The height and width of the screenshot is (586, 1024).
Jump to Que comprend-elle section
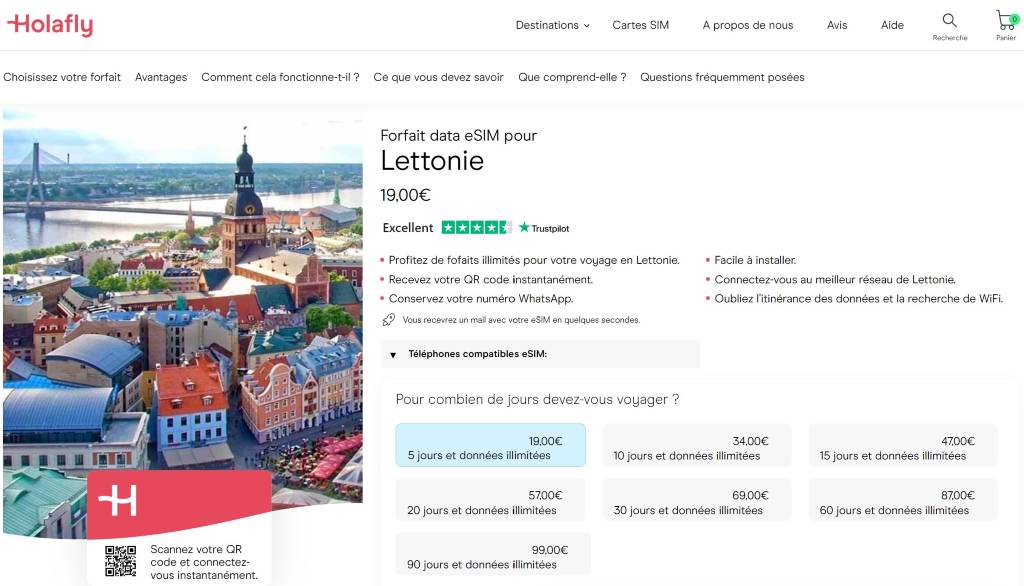(572, 77)
